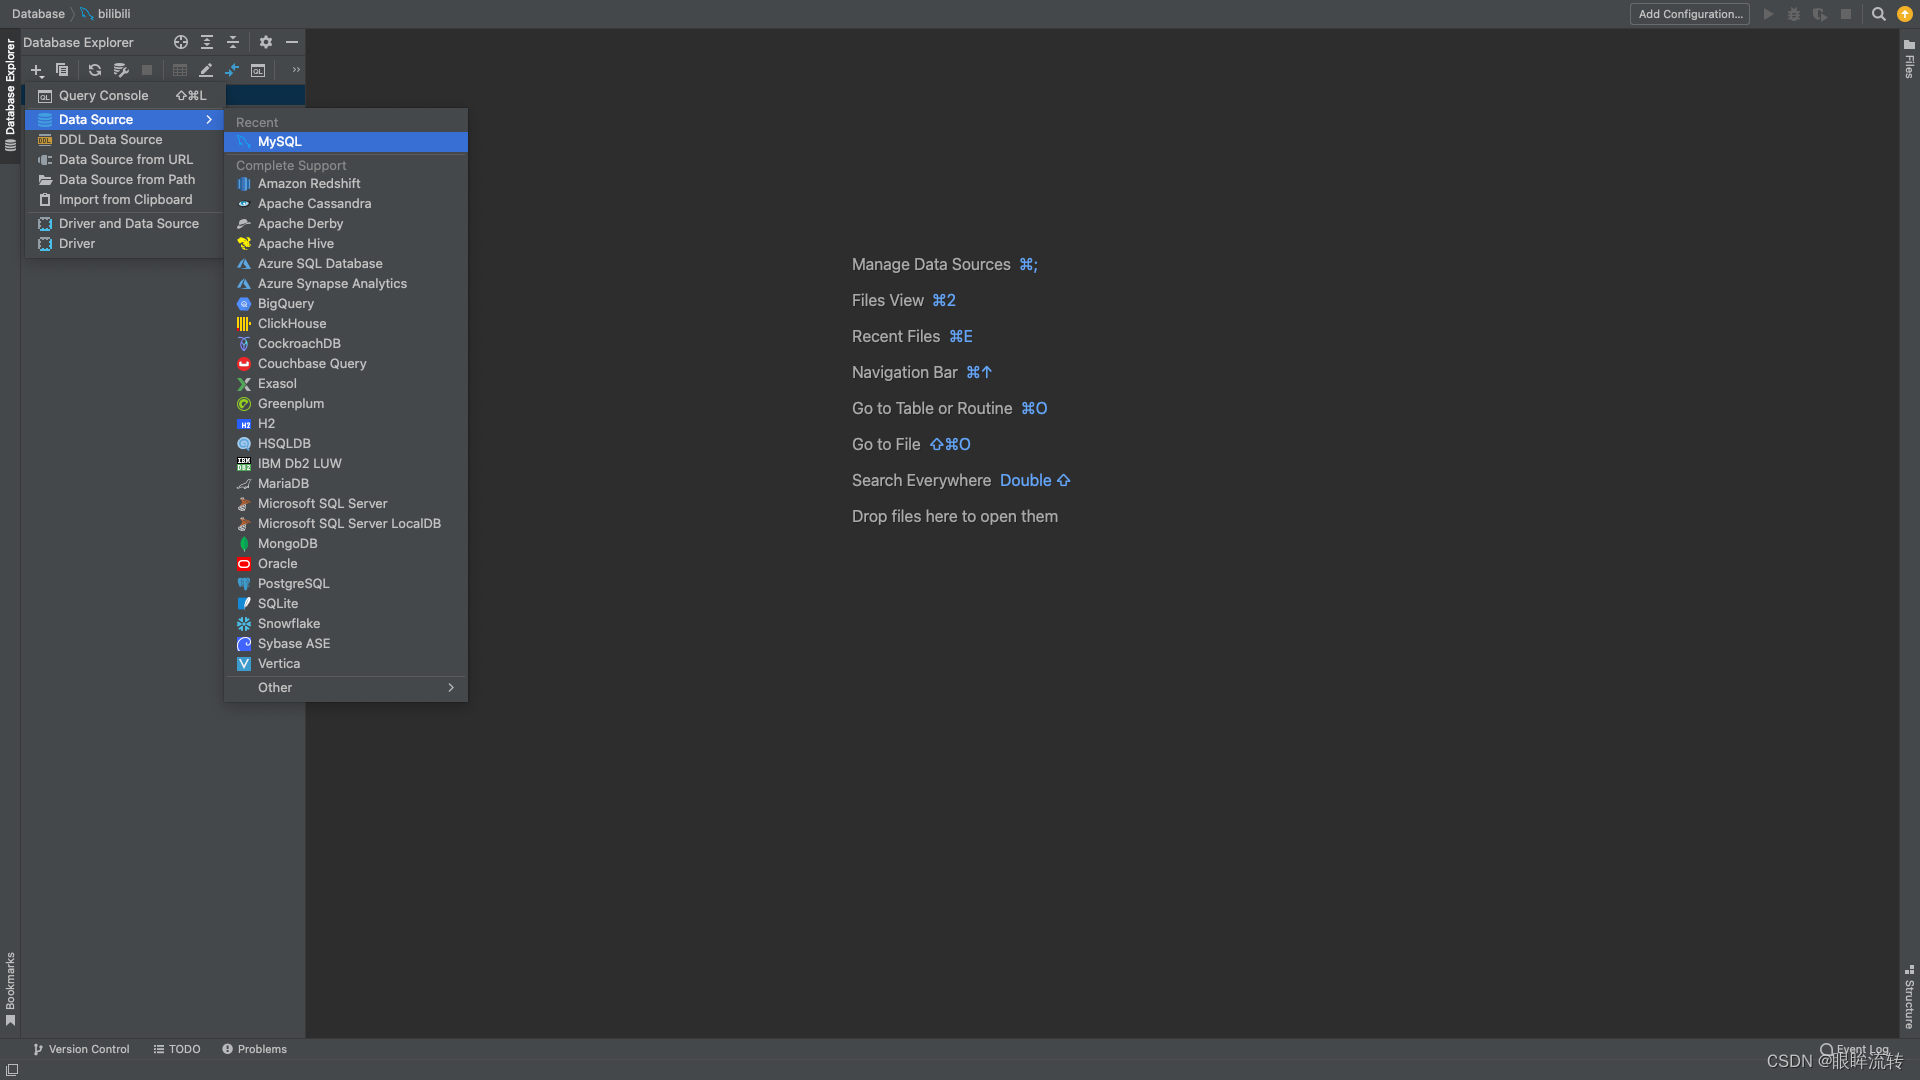Screen dimensions: 1920x1080
Task: Click the DDL Data Source option
Action: coord(109,138)
